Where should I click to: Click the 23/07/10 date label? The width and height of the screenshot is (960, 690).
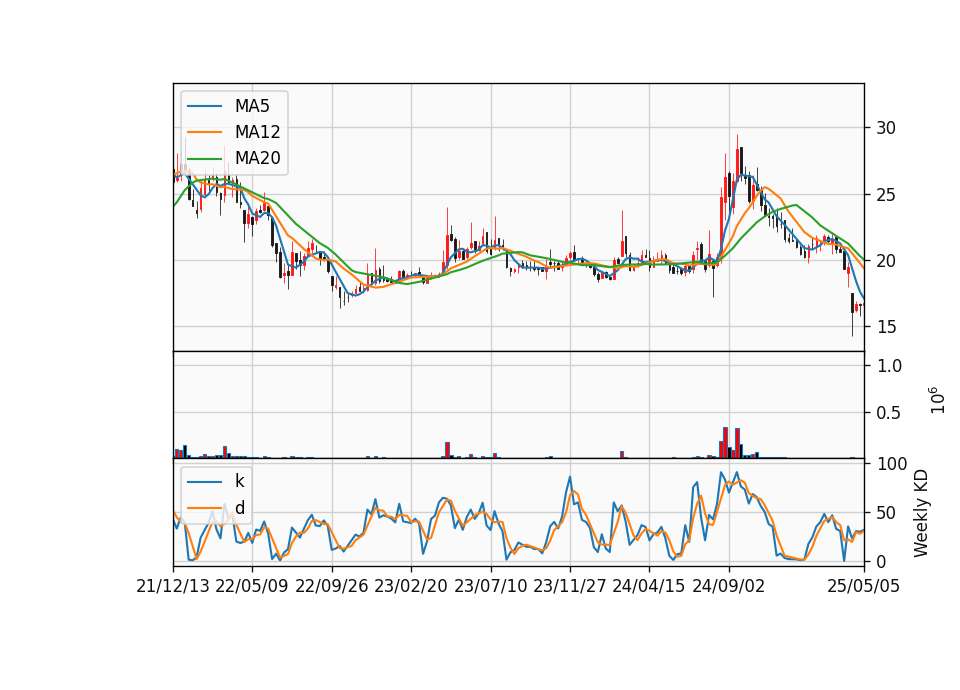click(x=490, y=586)
